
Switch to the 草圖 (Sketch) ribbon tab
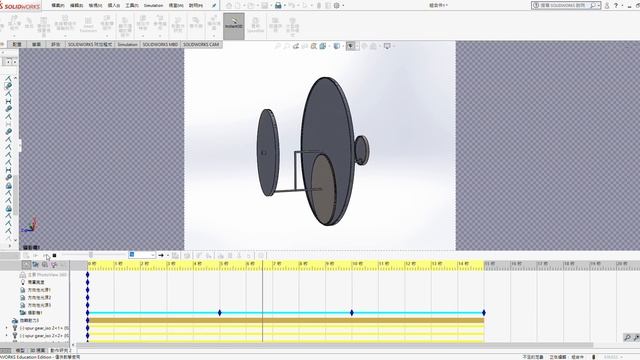[36, 44]
